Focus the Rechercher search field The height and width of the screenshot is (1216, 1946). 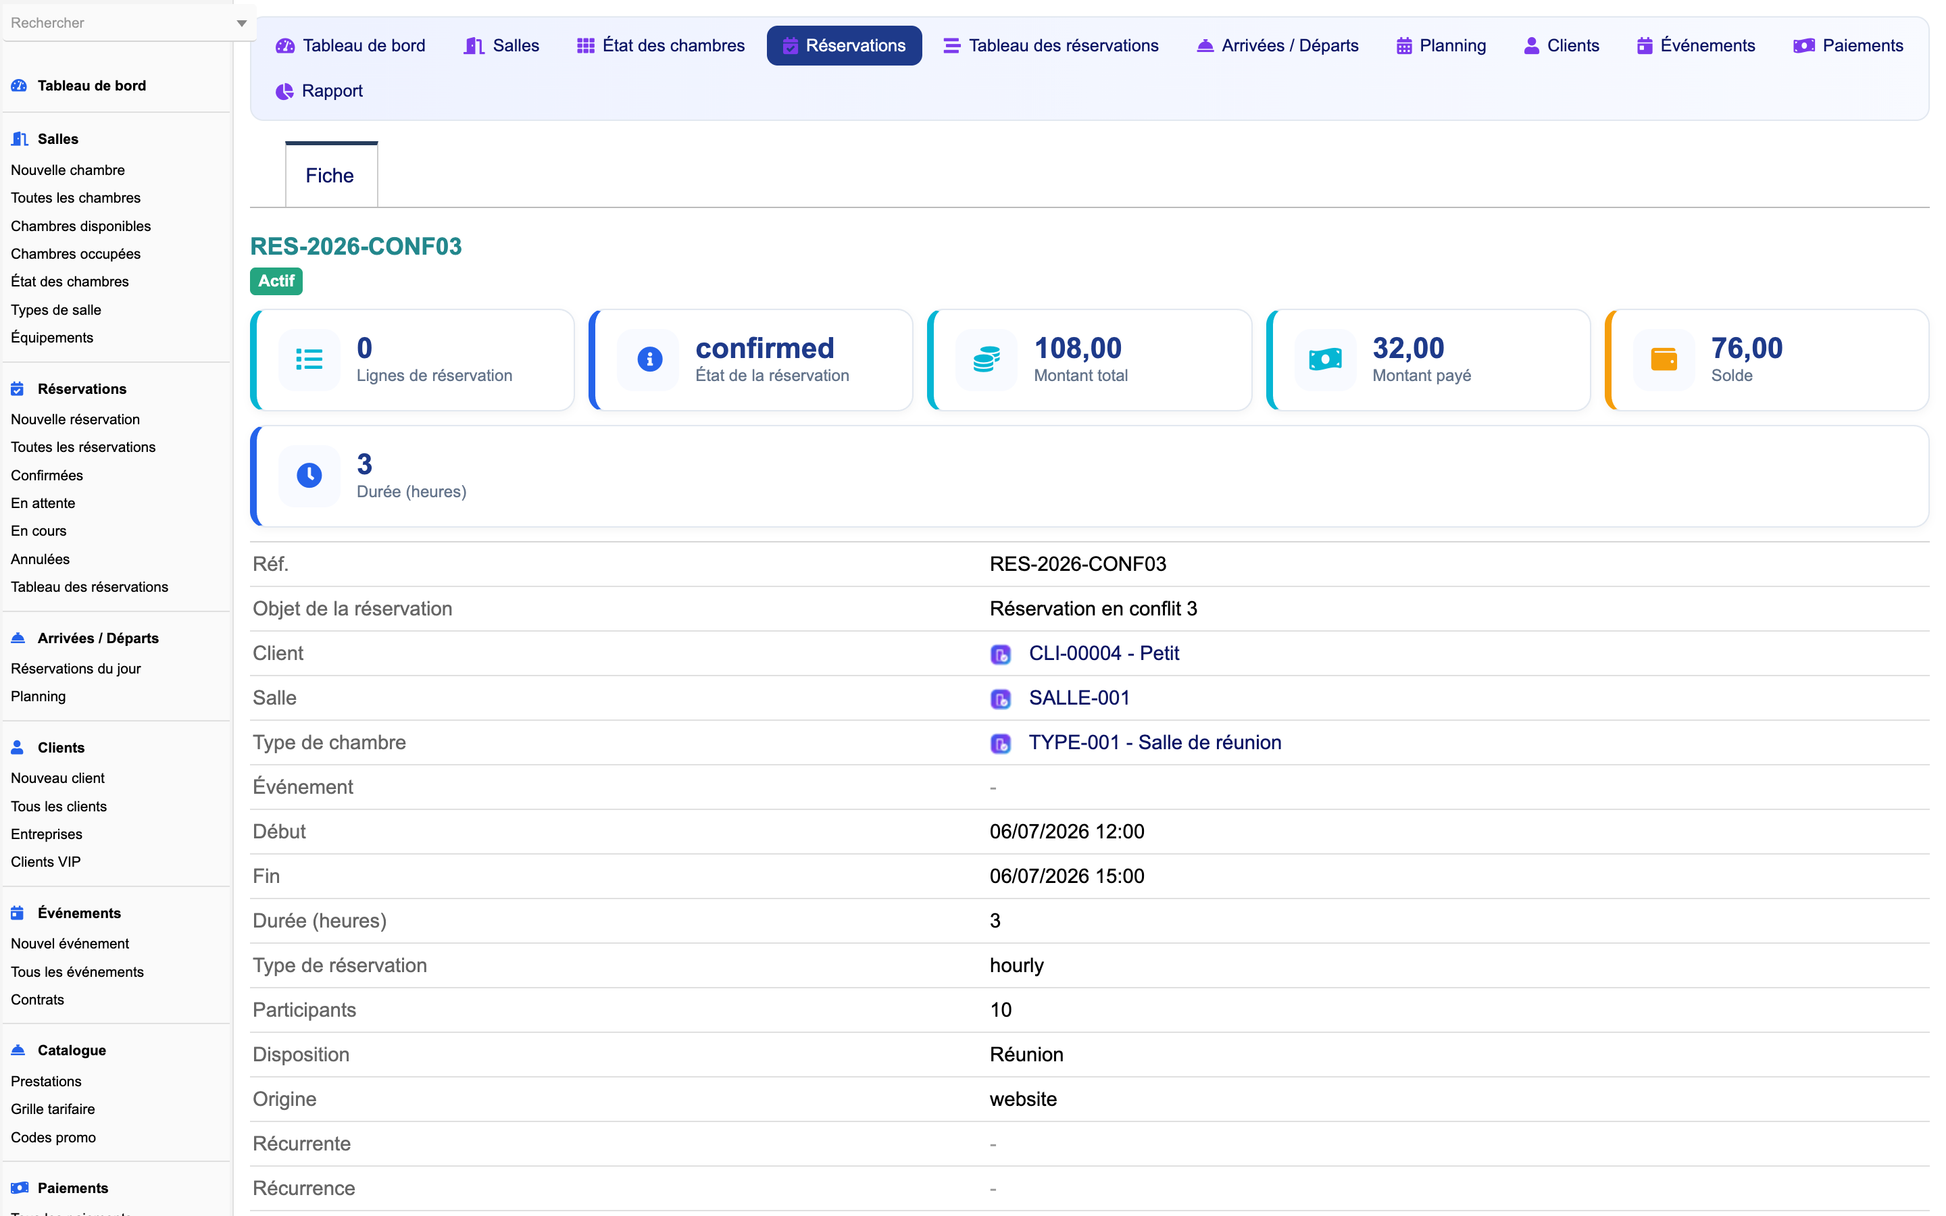point(118,23)
